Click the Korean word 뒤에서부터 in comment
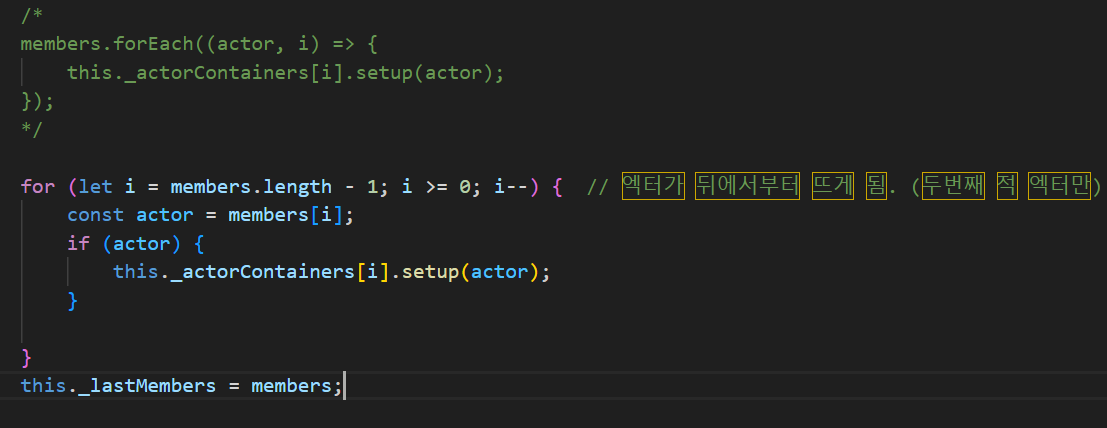This screenshot has width=1107, height=428. 747,186
